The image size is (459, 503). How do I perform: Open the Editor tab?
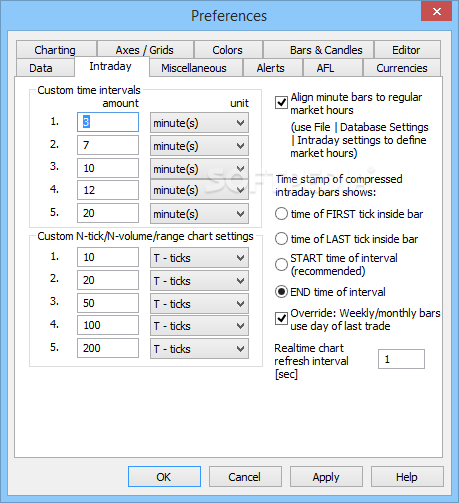click(407, 50)
